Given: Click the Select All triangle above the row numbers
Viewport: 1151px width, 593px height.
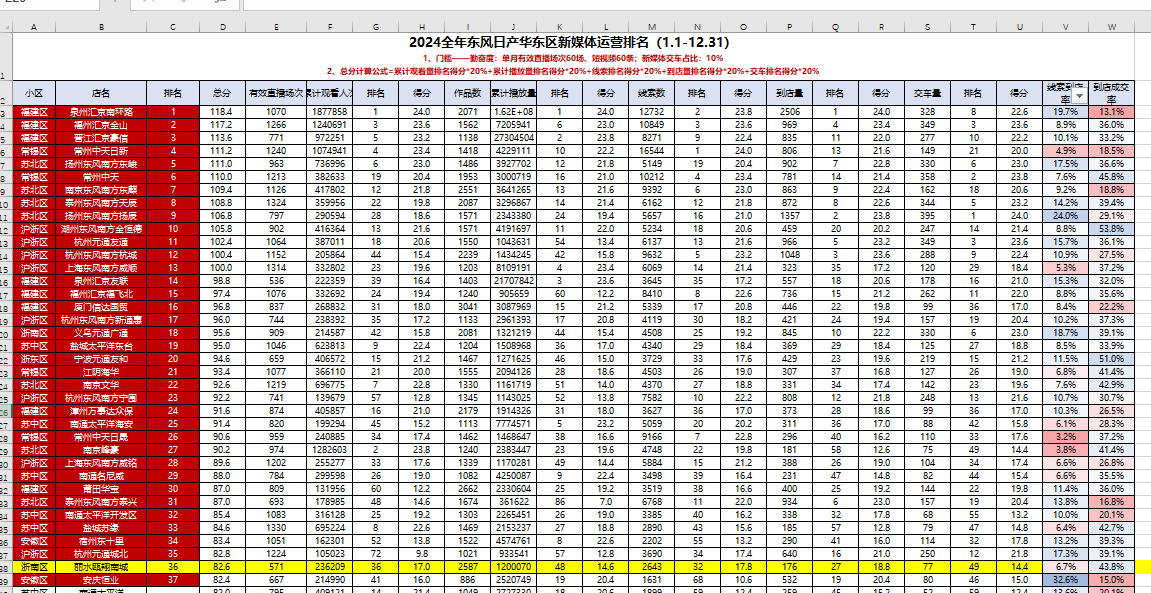Looking at the screenshot, I should [x=7, y=25].
